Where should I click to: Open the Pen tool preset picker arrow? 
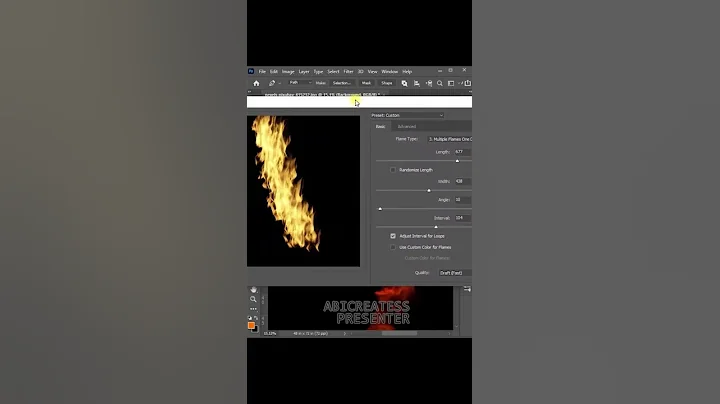click(280, 84)
